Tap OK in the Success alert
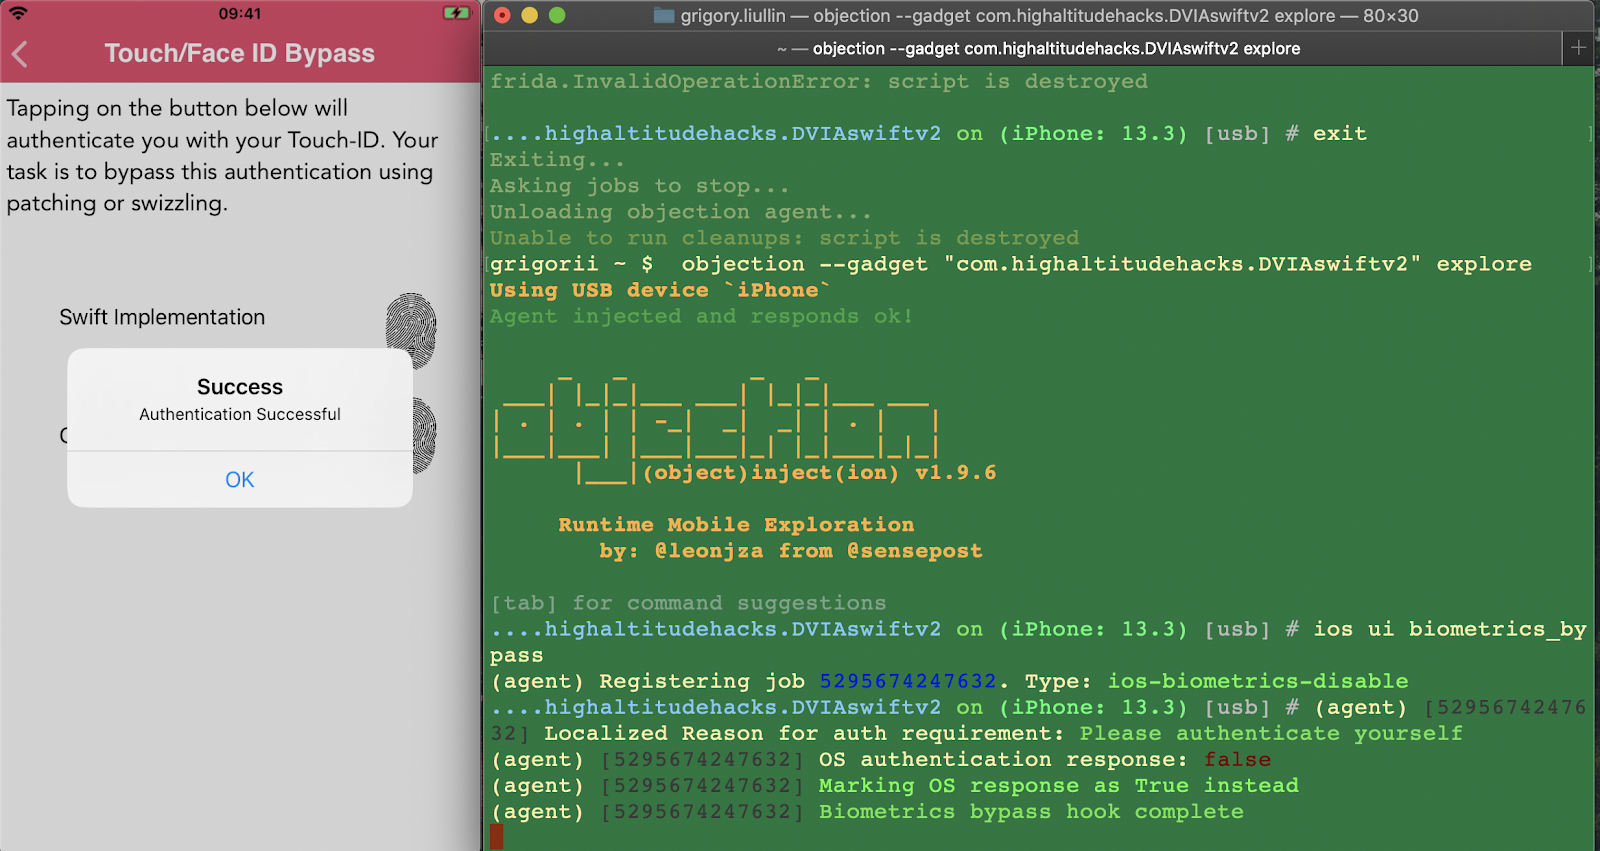This screenshot has height=851, width=1600. coord(240,480)
